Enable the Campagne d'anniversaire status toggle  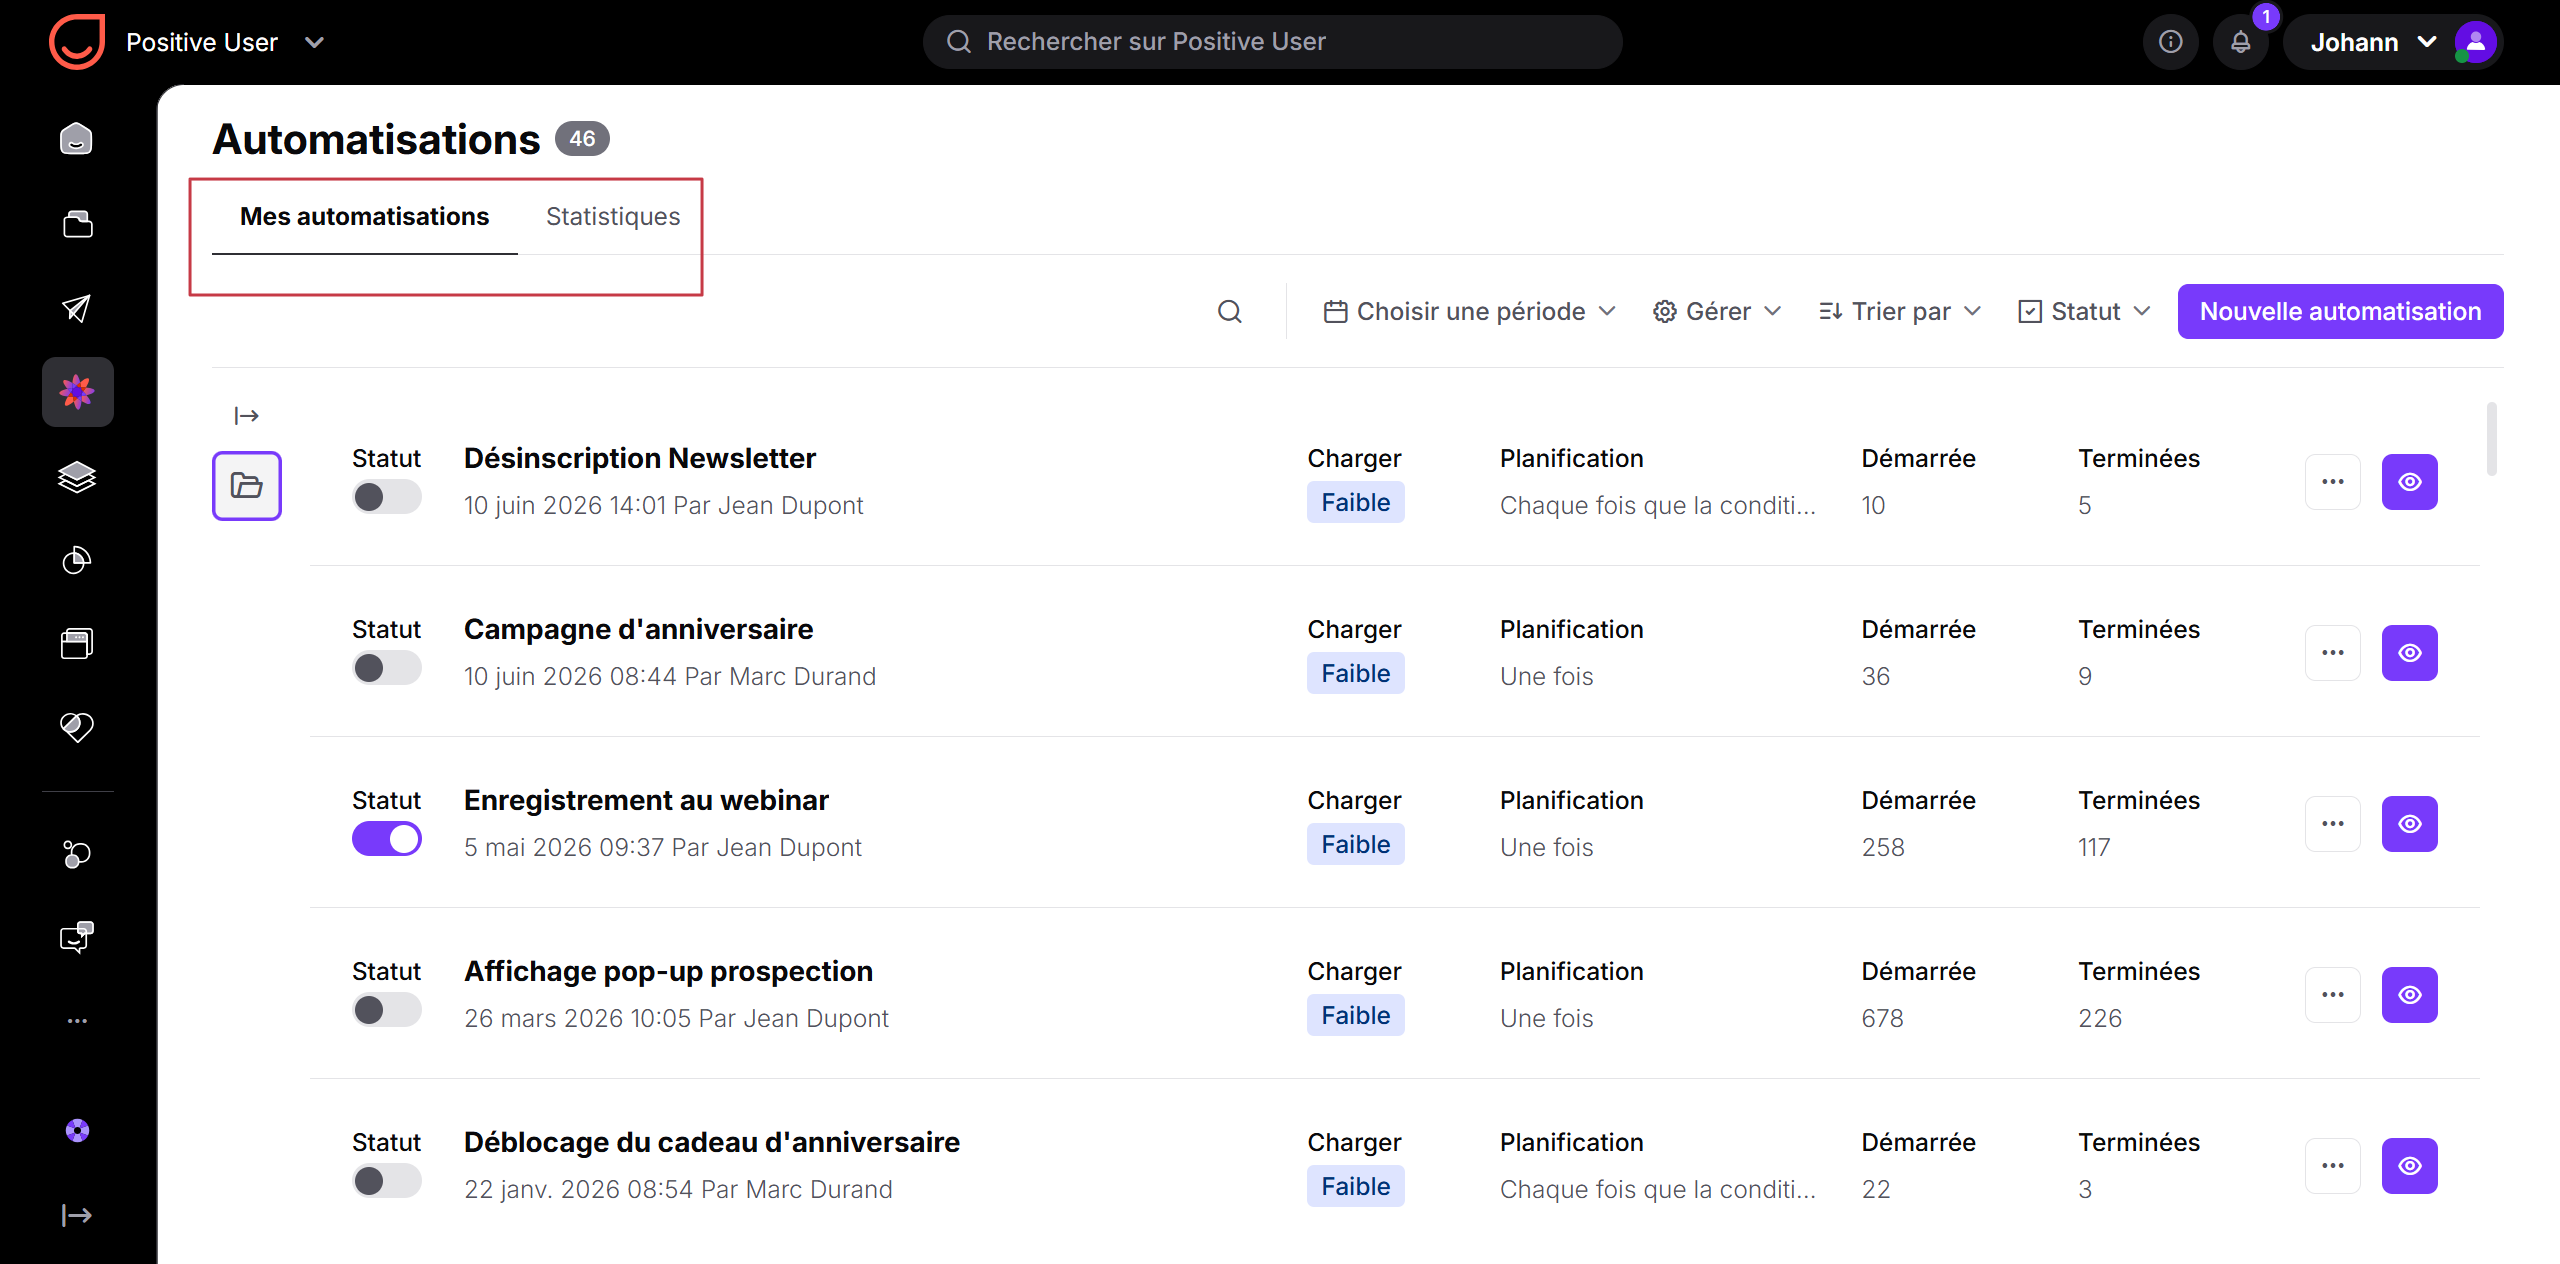click(387, 668)
